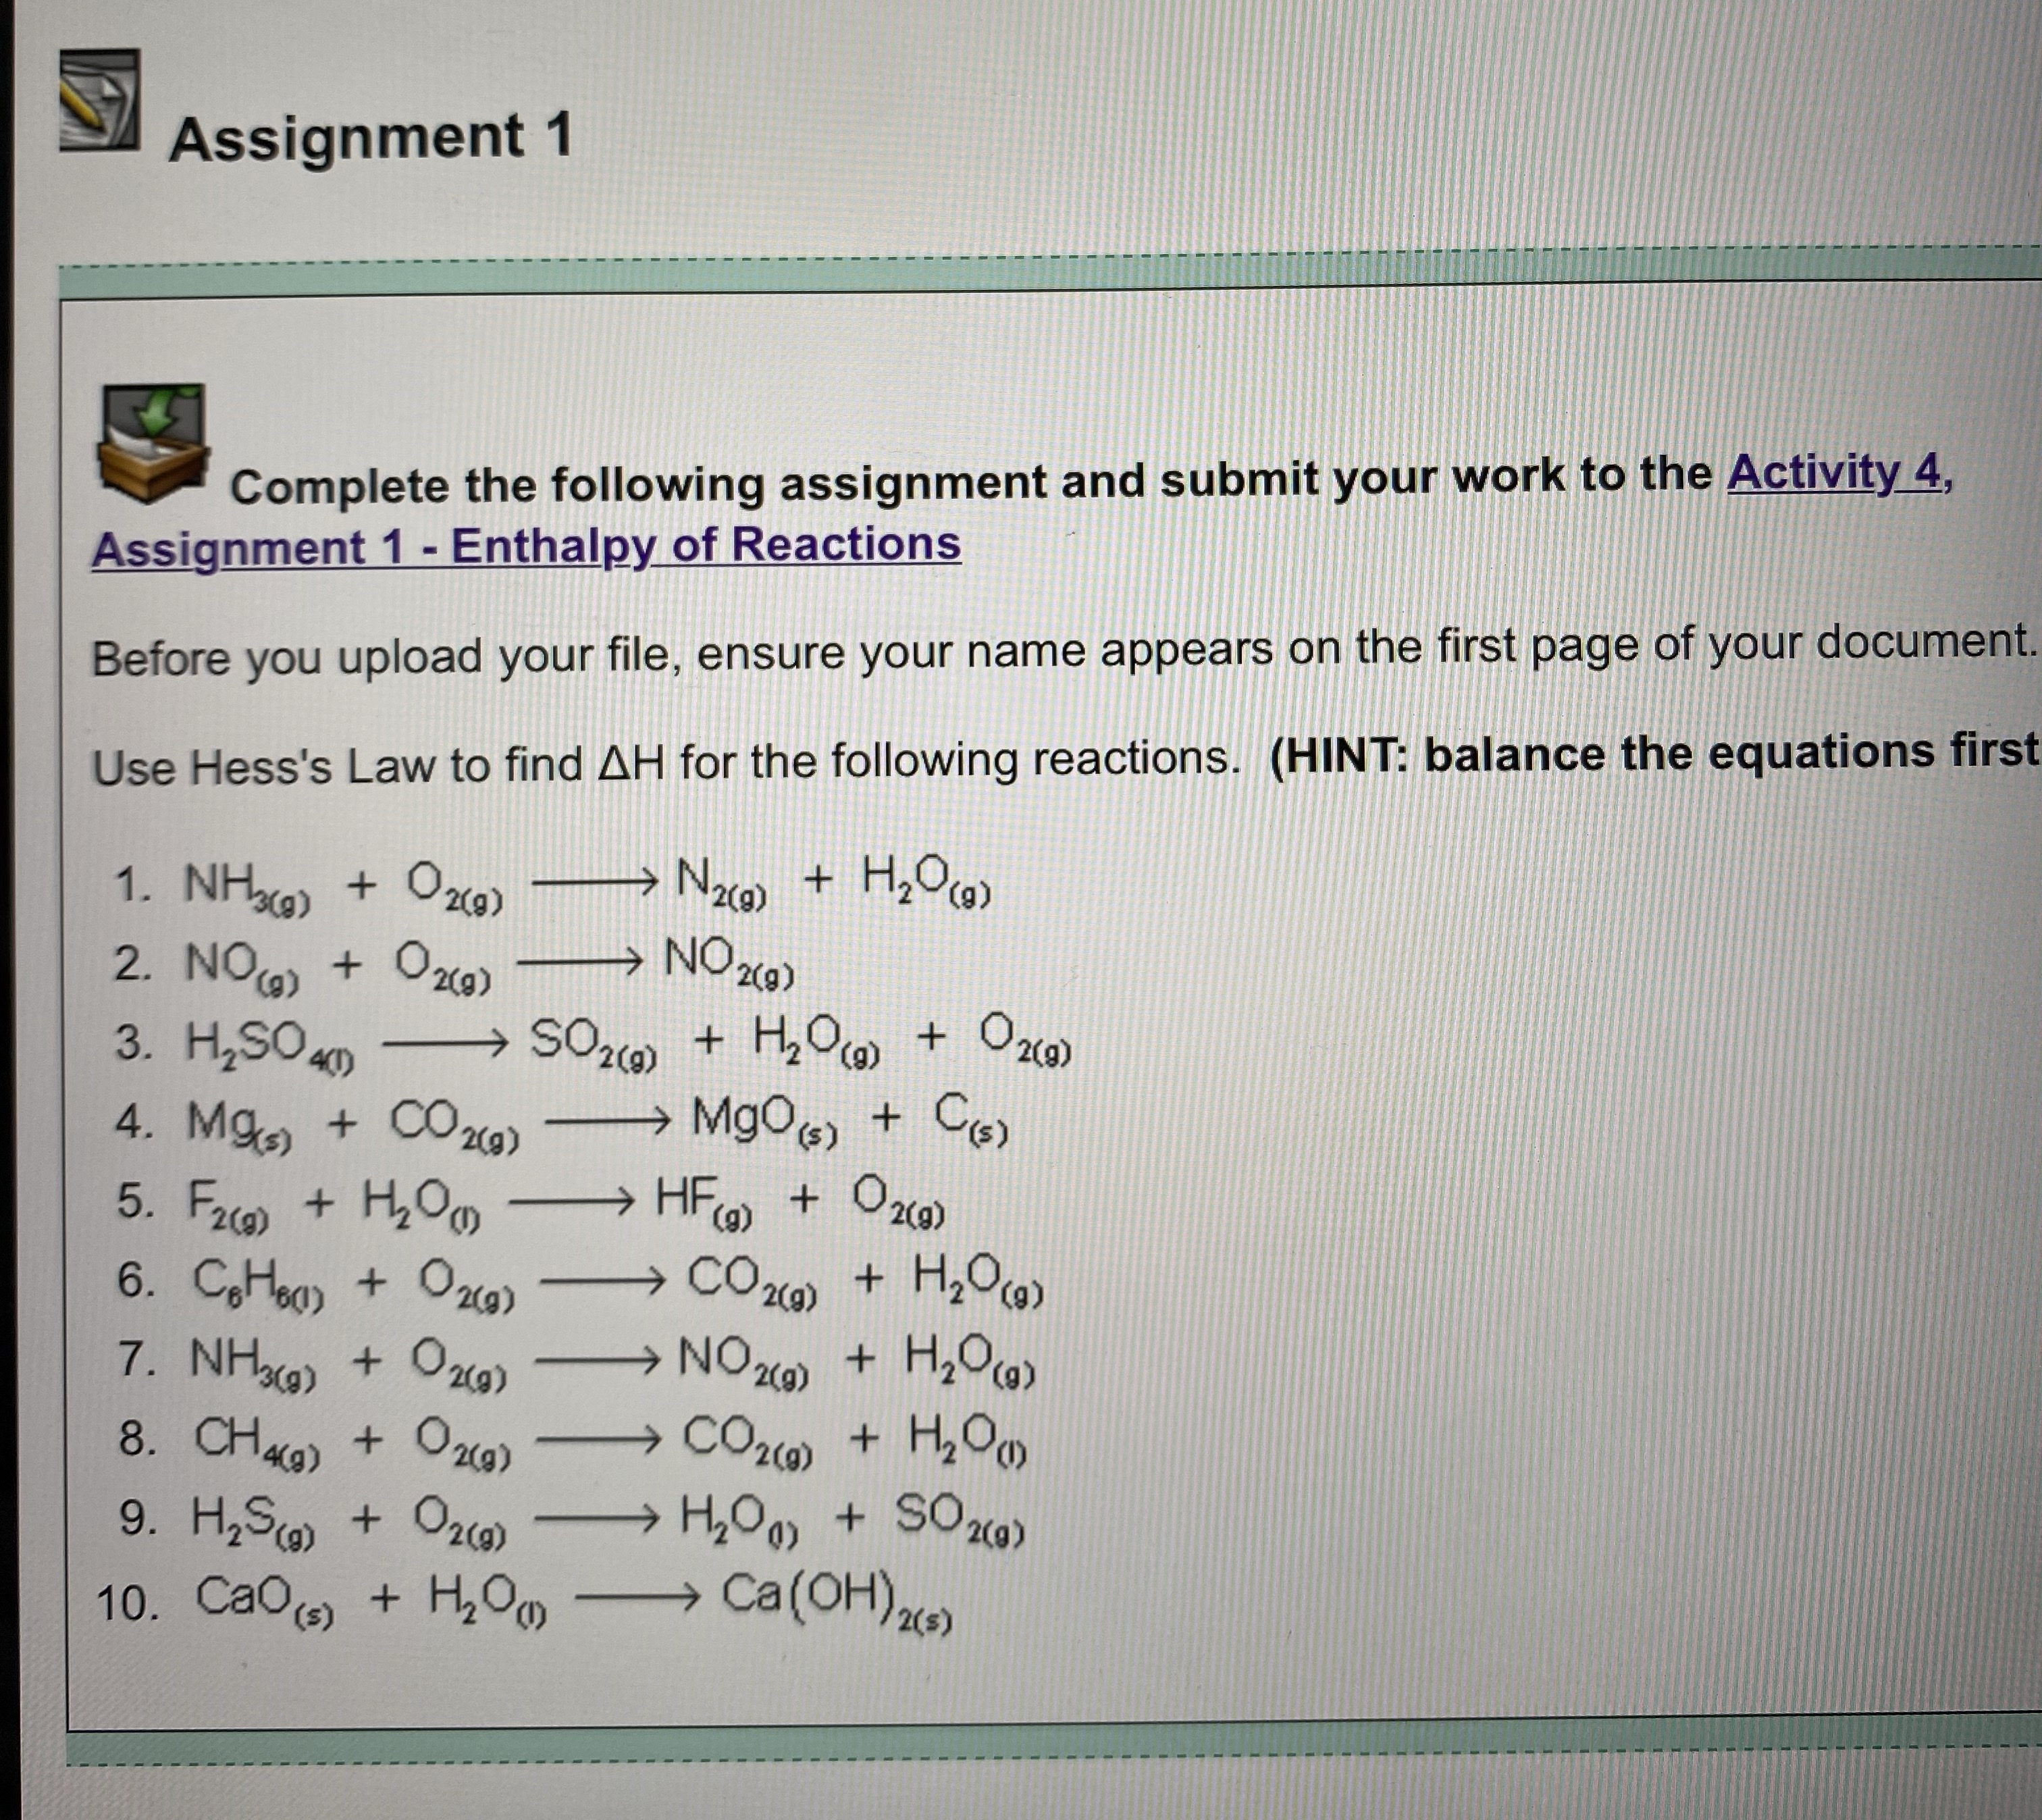Click the Assignment 1 heading

(370, 137)
